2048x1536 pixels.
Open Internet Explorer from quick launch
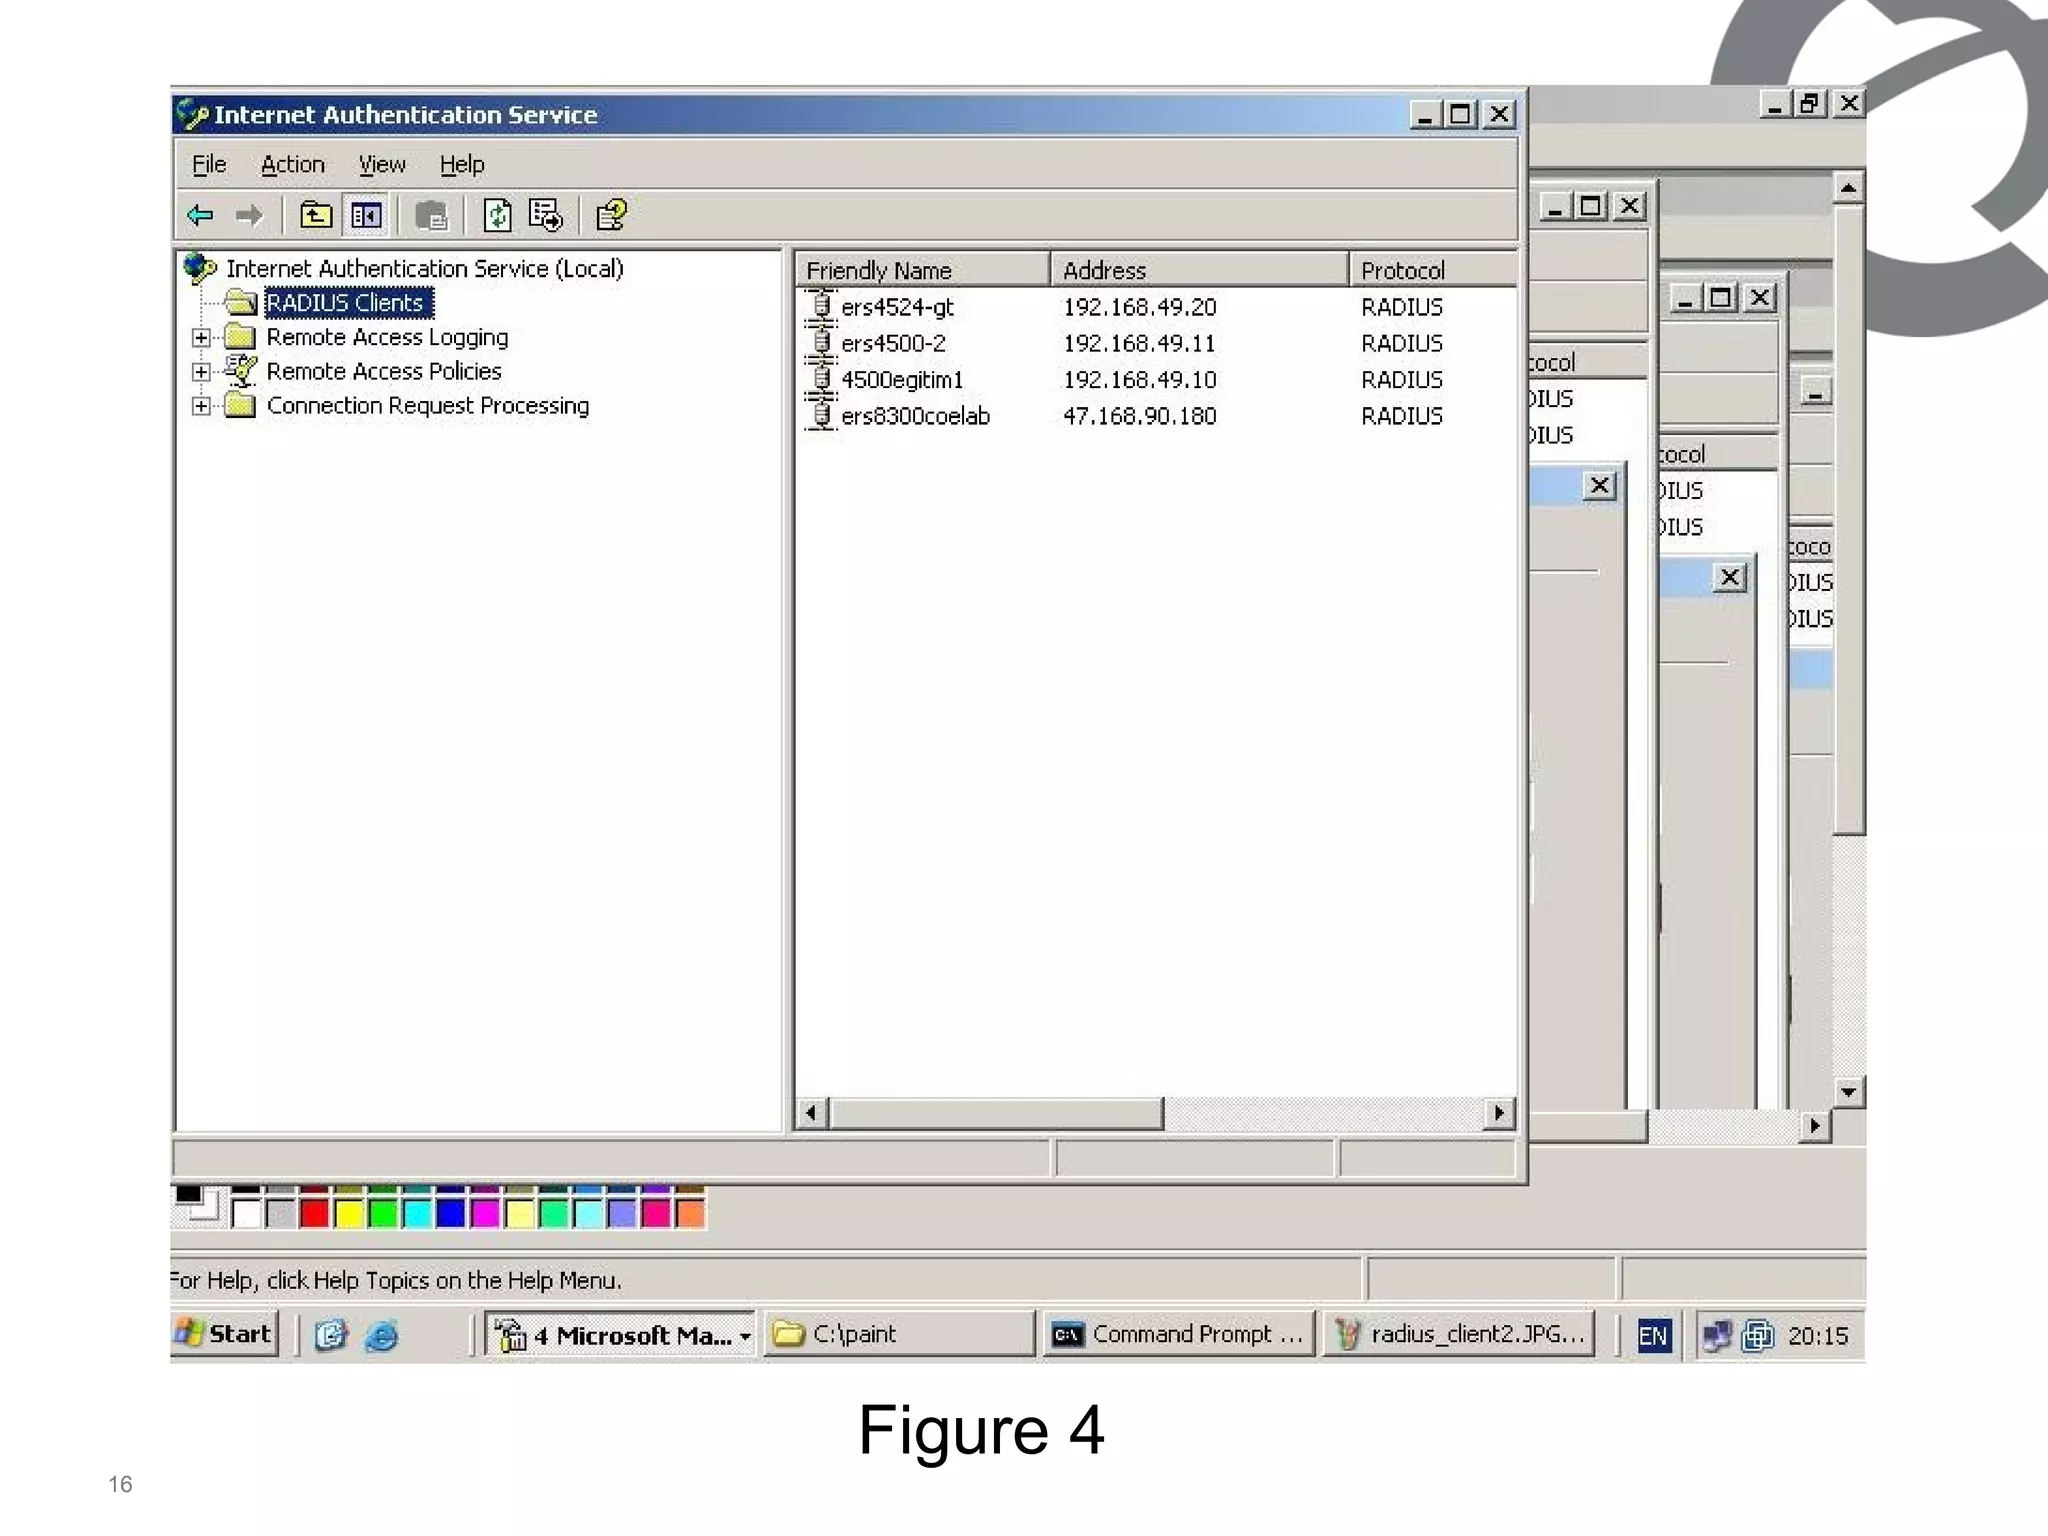click(x=381, y=1335)
